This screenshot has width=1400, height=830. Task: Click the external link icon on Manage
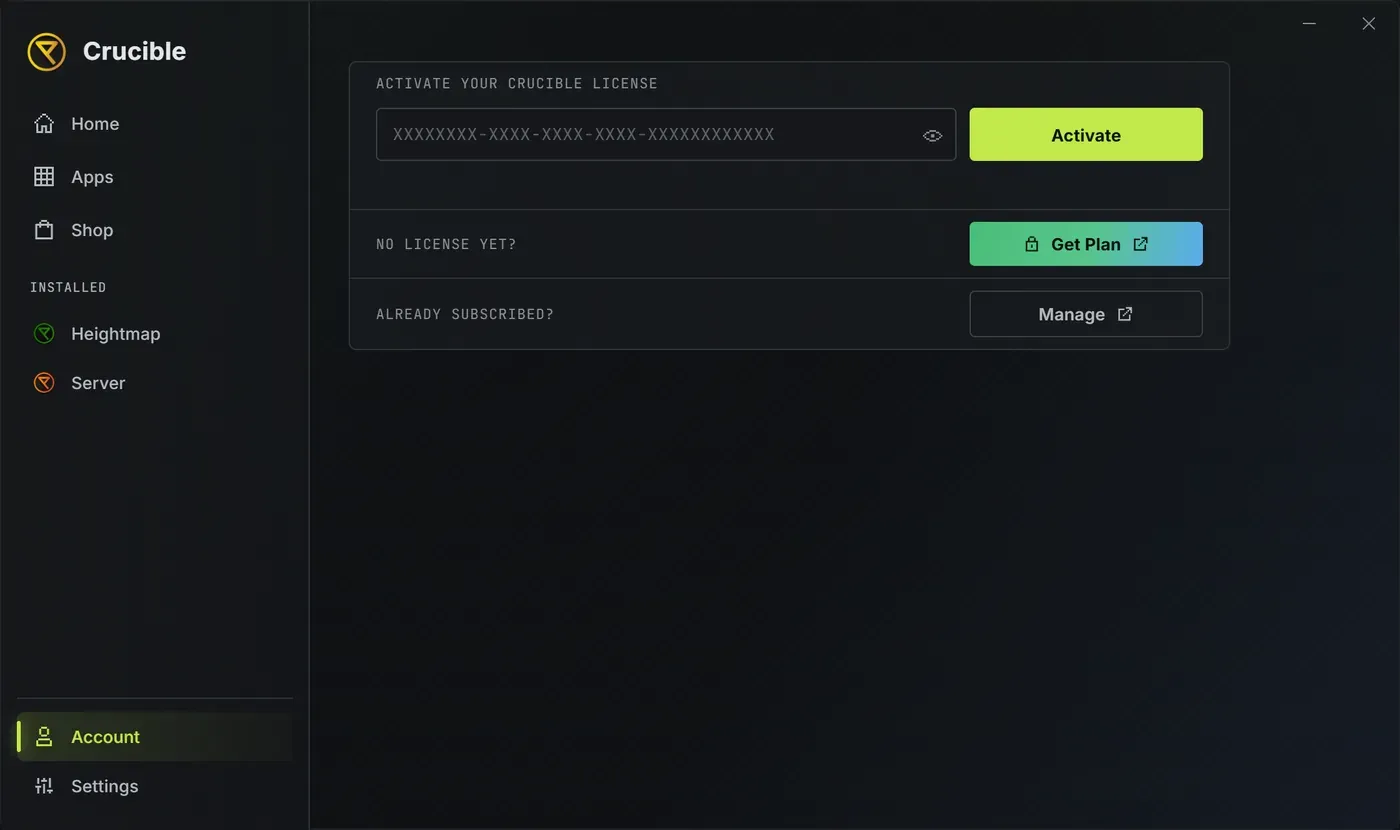(1125, 314)
